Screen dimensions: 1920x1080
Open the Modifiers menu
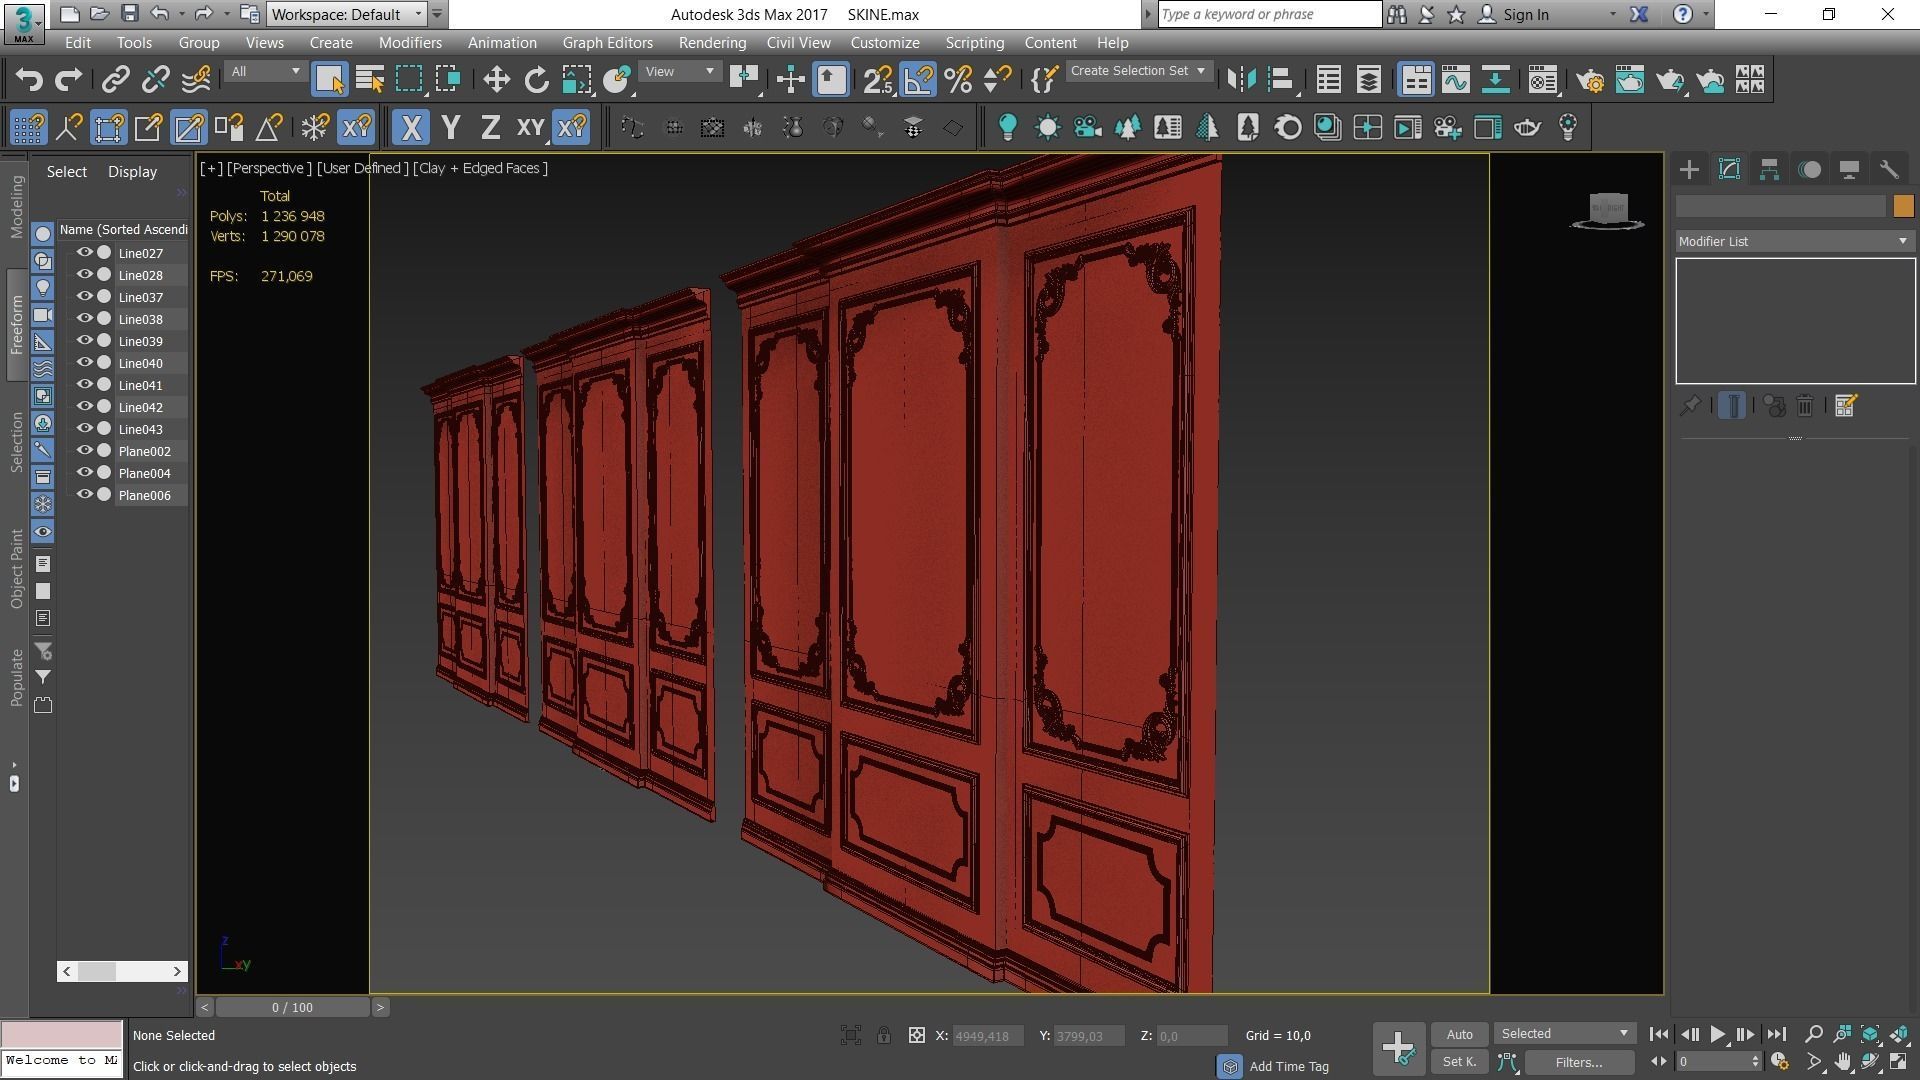[x=410, y=43]
